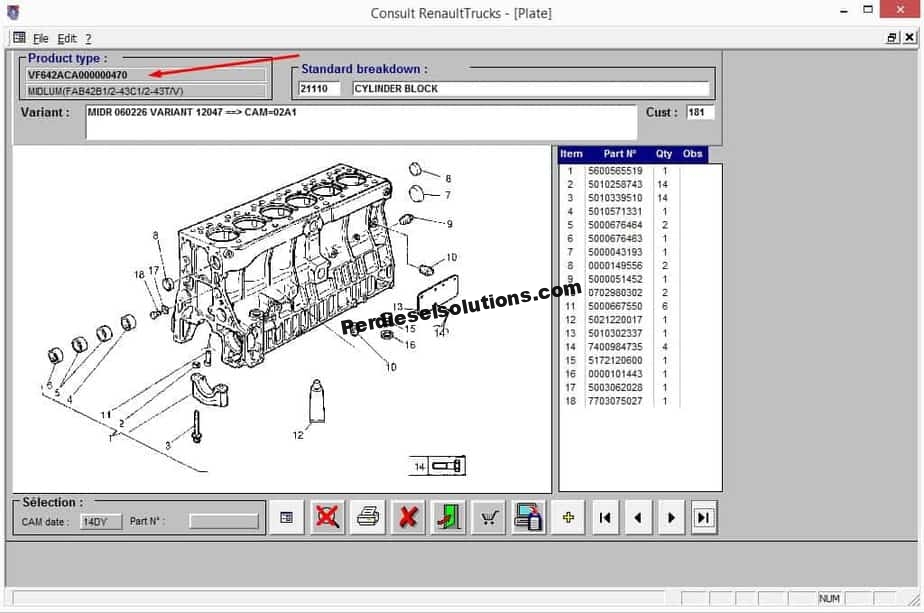Click callout 3 near the bearing cap bolt

(x=168, y=446)
